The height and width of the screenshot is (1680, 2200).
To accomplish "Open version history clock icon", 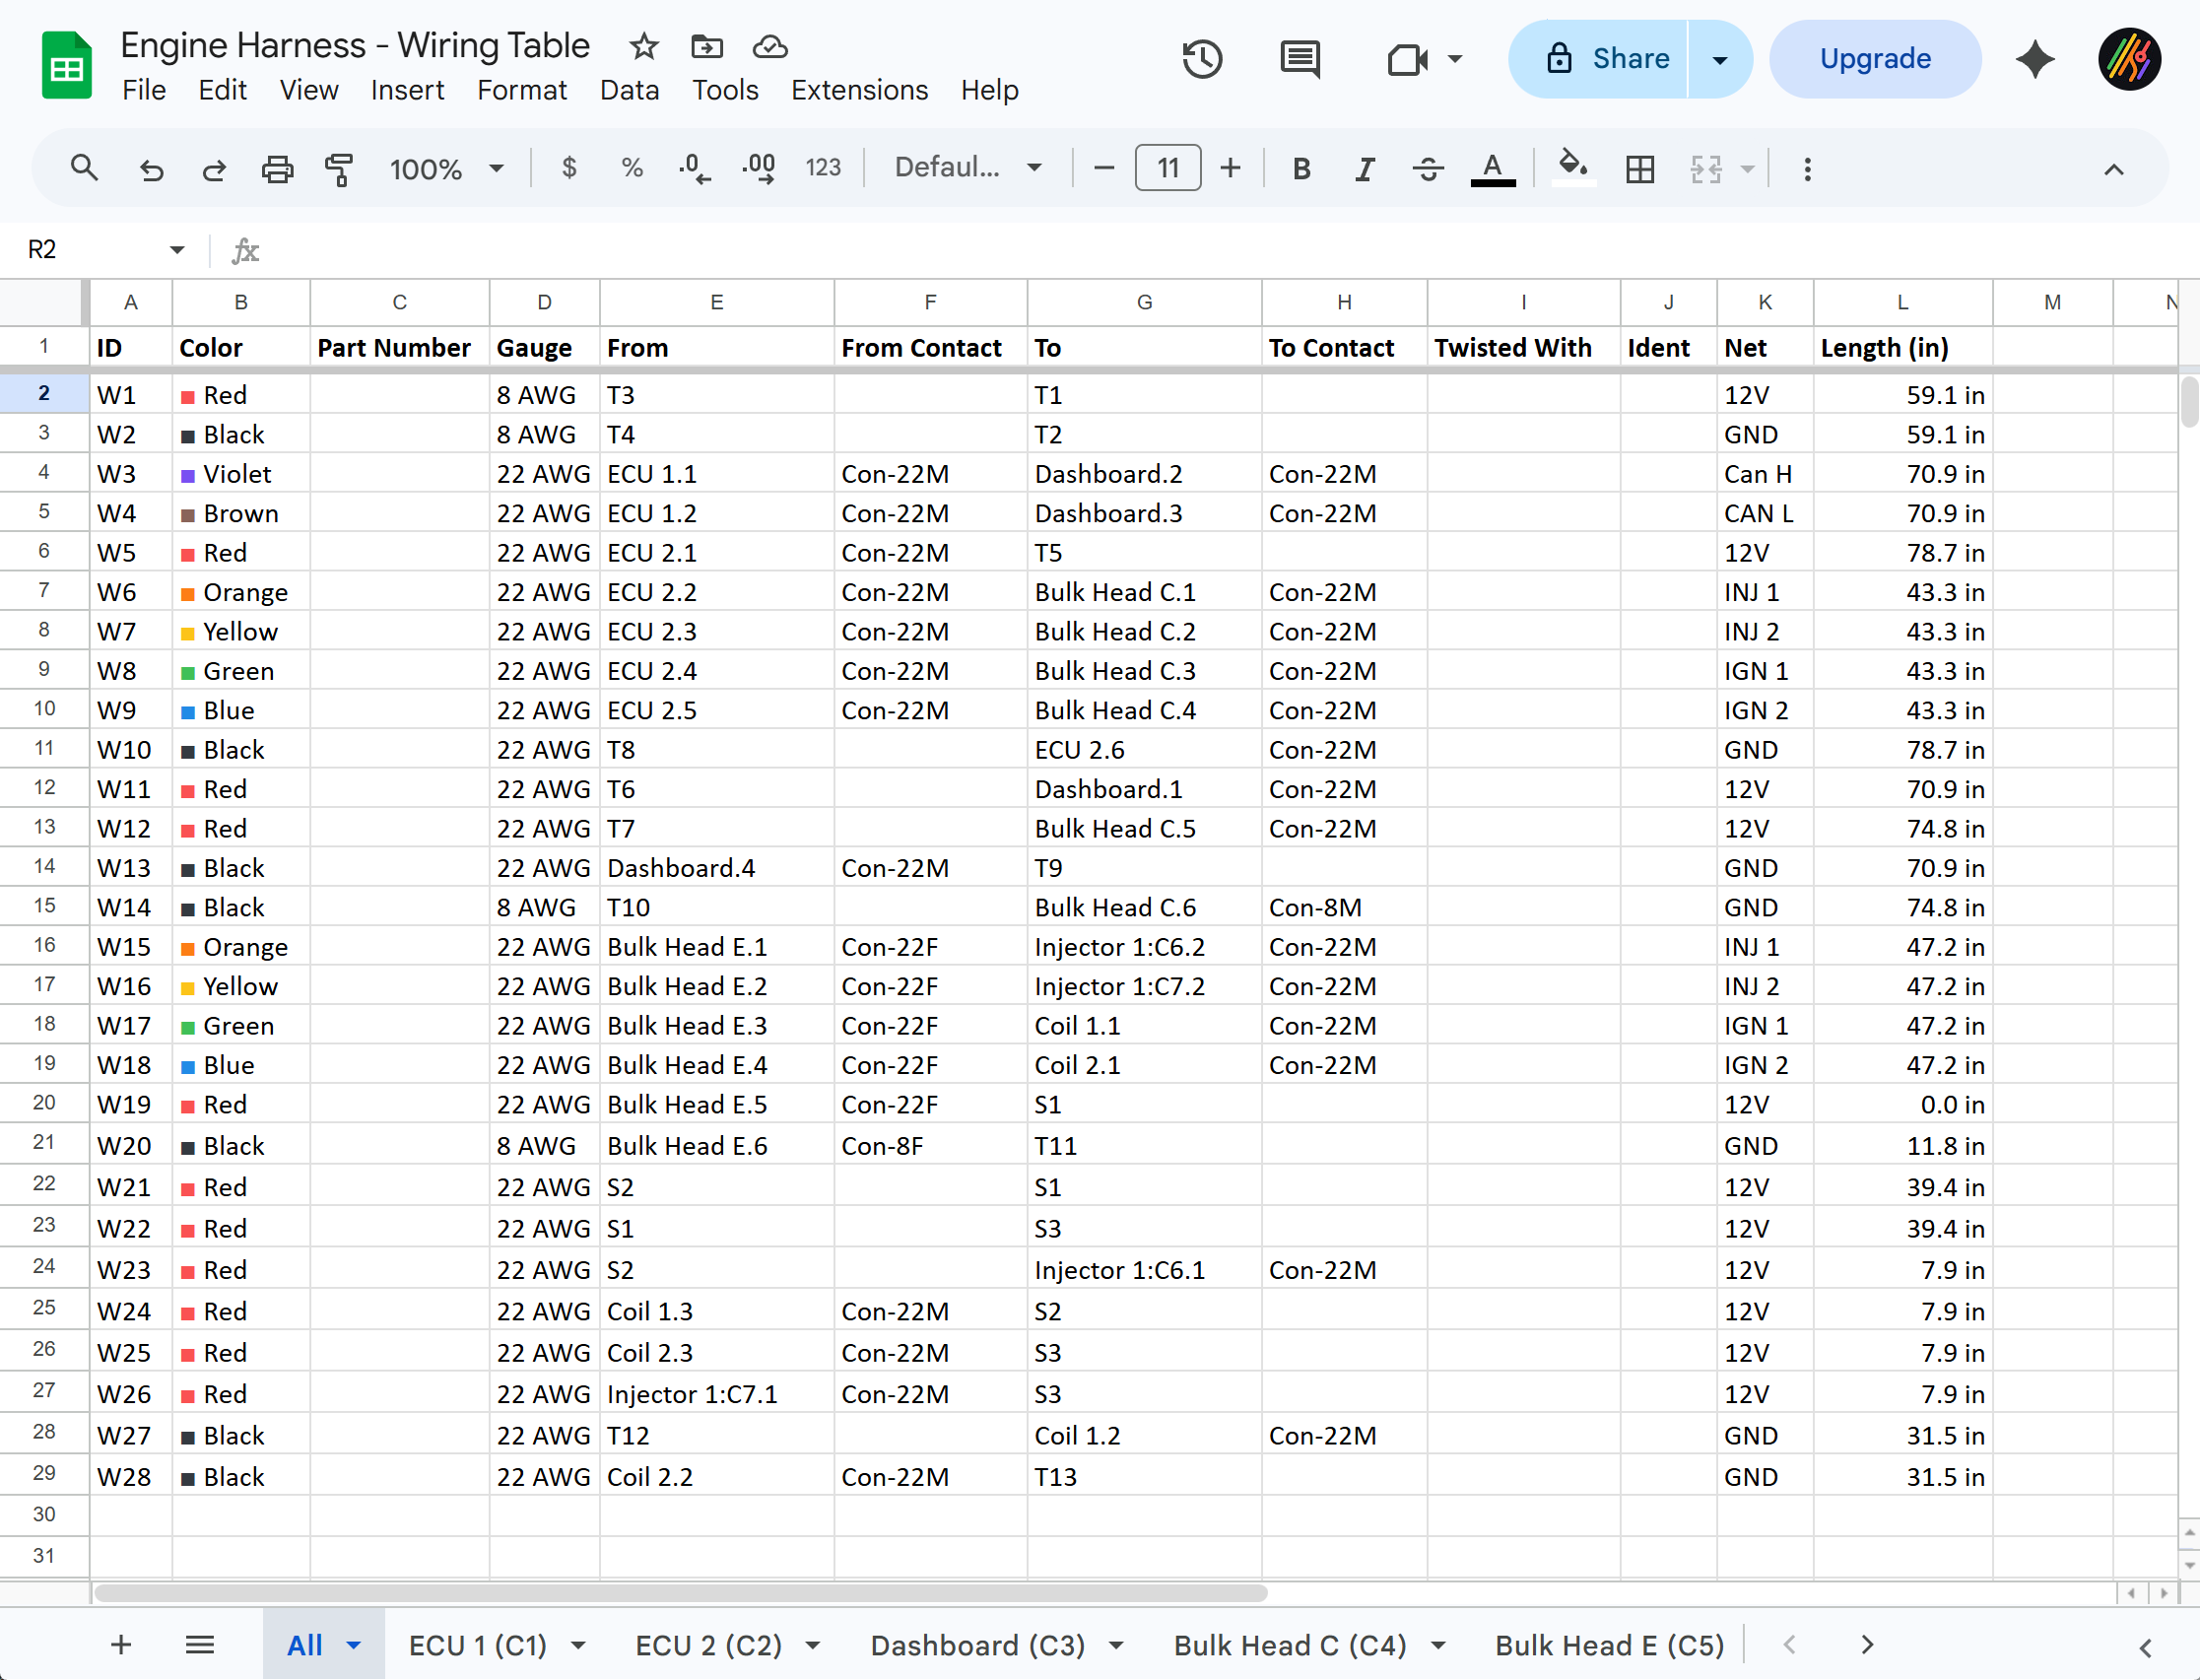I will (1202, 59).
